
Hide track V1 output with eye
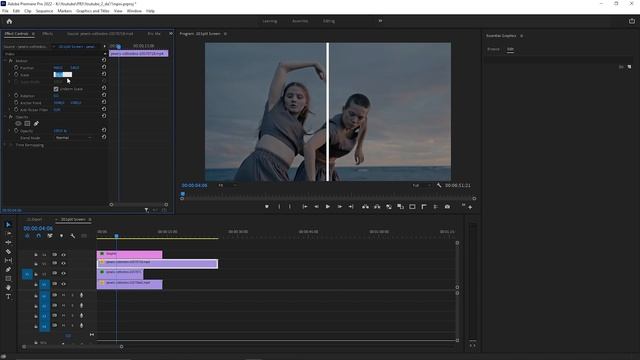[64, 284]
